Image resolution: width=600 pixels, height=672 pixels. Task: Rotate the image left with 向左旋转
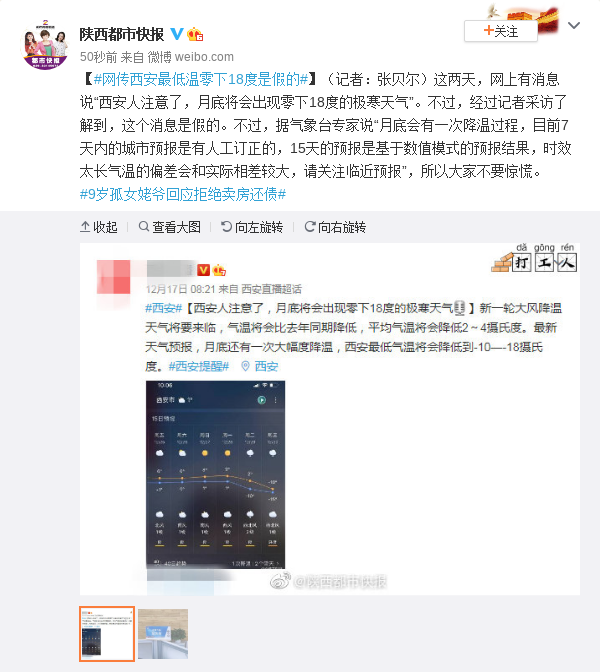252,227
